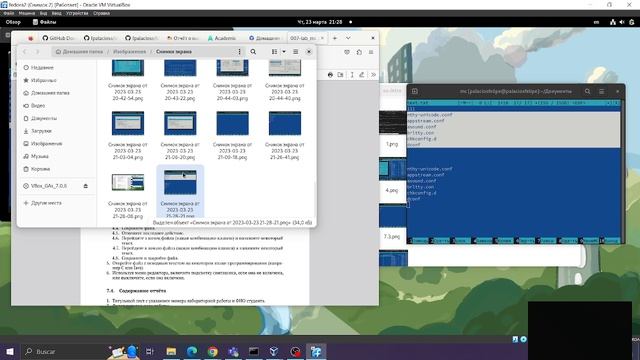
Task: Open "Избранные" in Files sidebar
Action: (40, 80)
